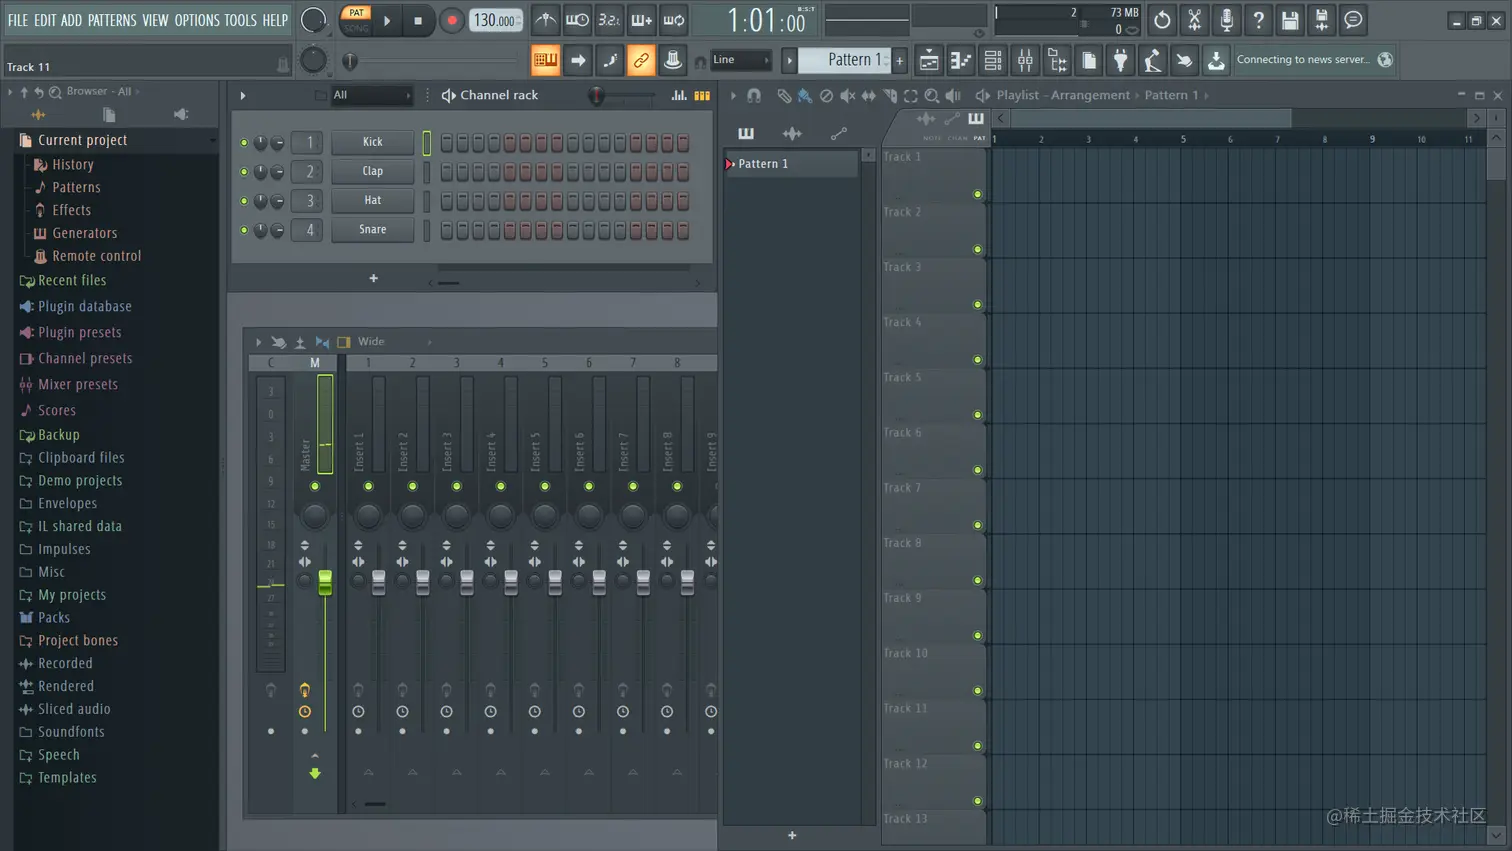Viewport: 1512px width, 851px height.
Task: Click the tempo tapper icon
Action: [x=1153, y=60]
